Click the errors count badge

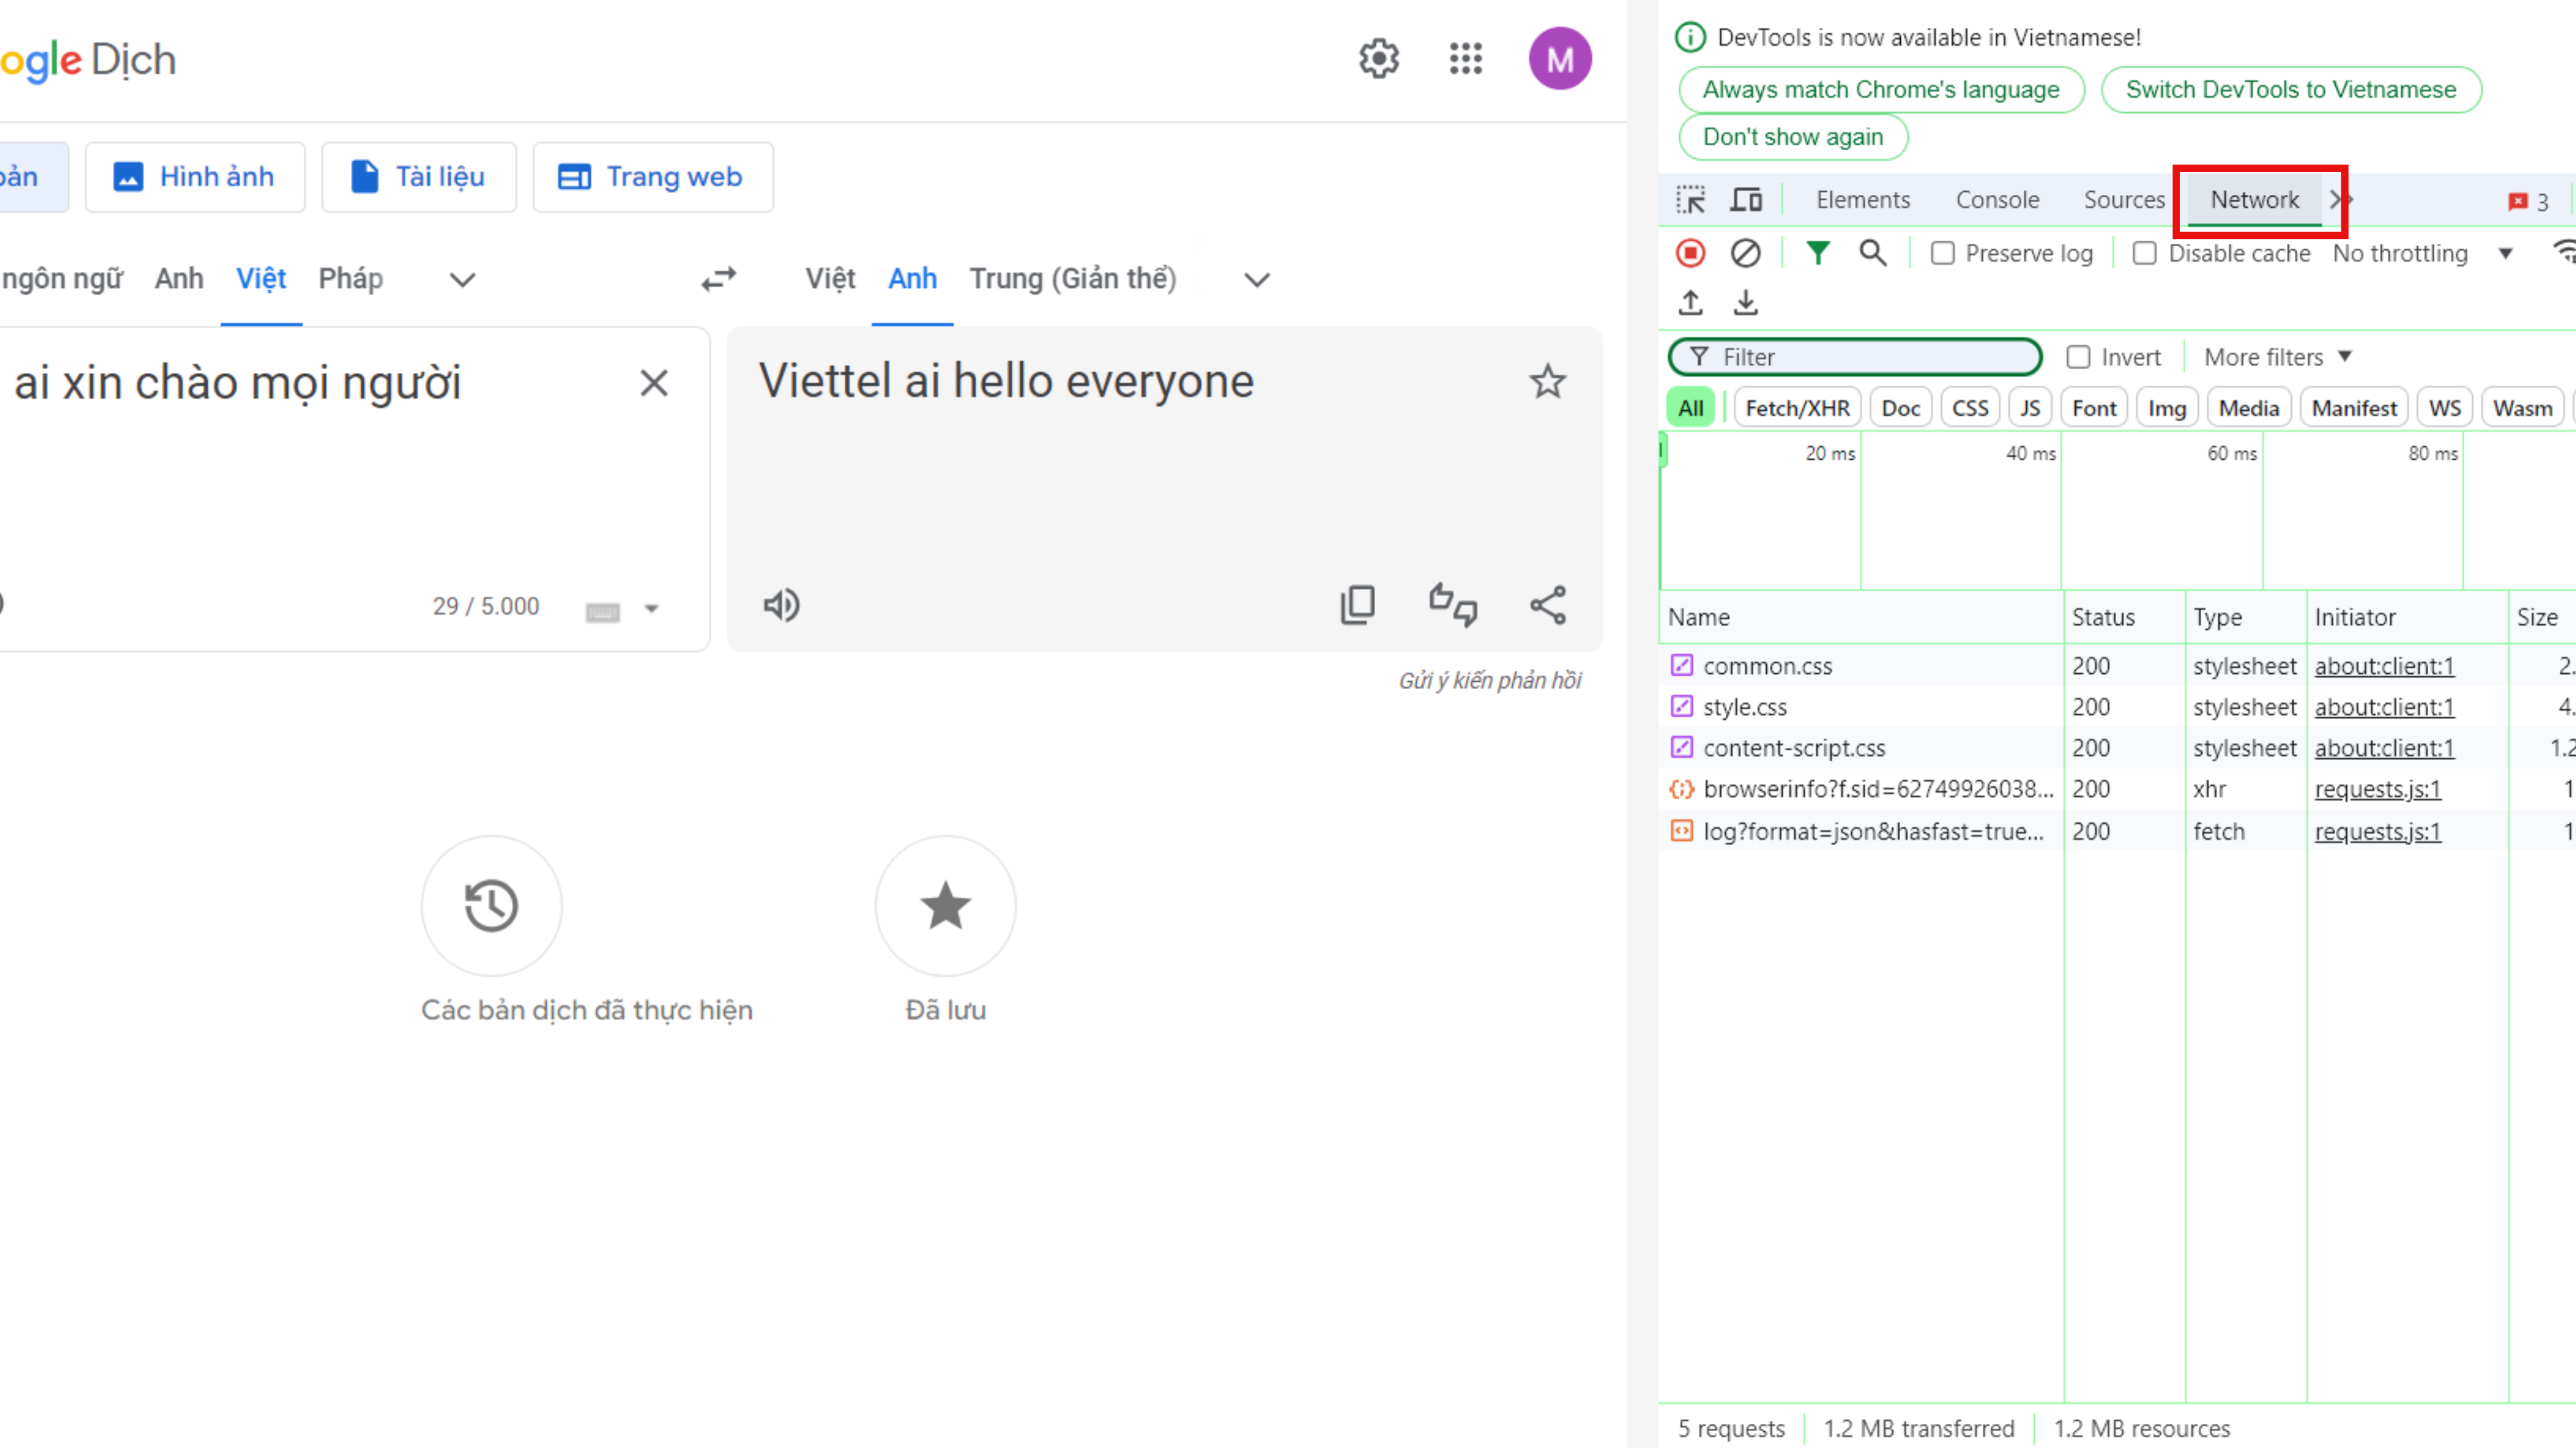click(x=2527, y=202)
